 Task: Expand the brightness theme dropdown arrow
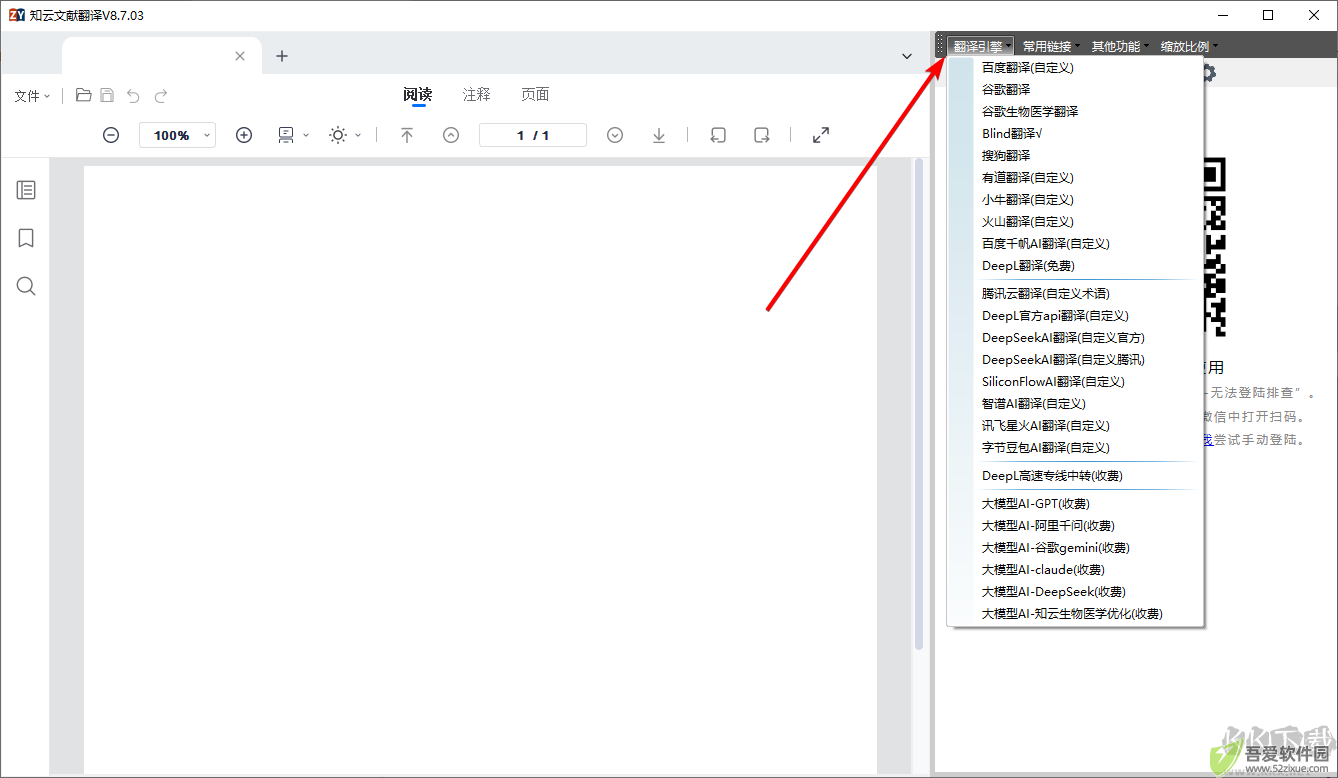coord(358,135)
